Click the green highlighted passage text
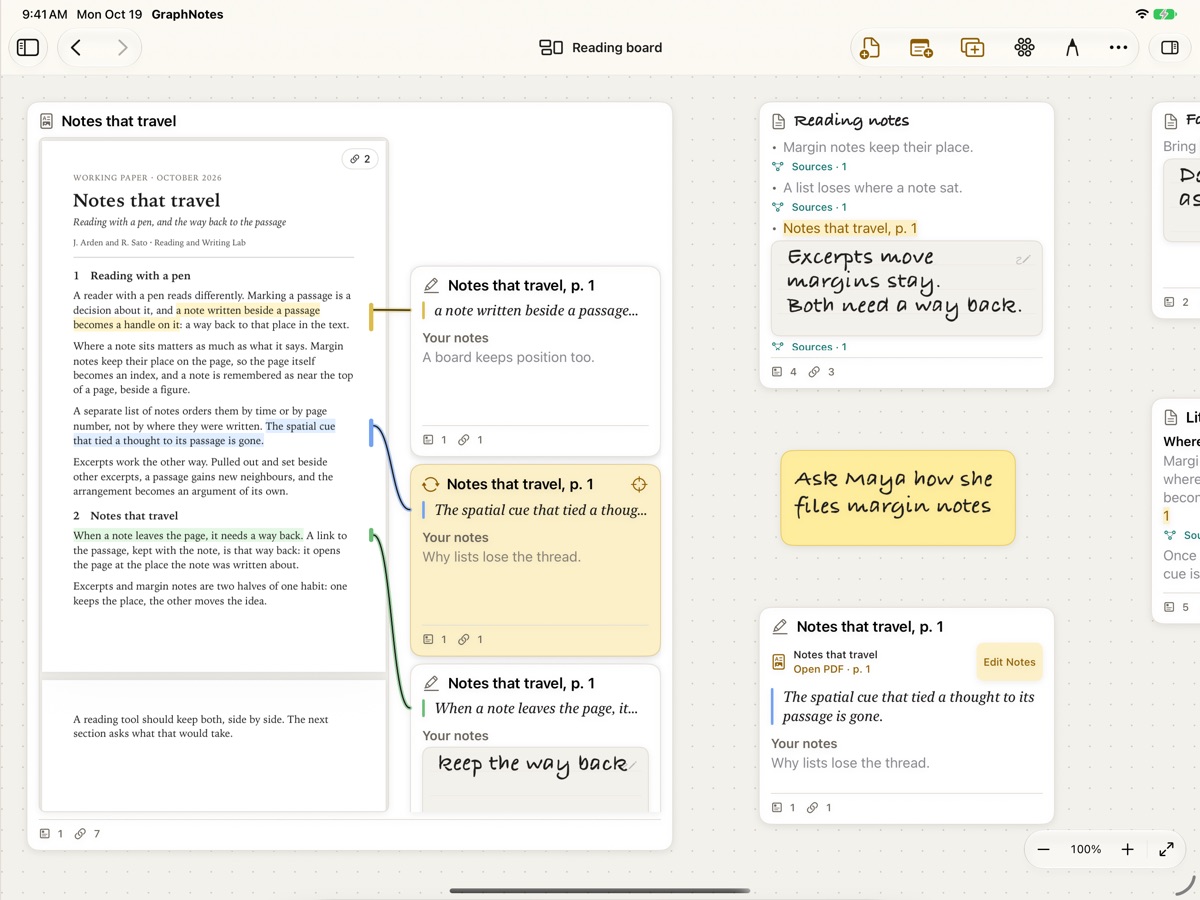 click(188, 535)
